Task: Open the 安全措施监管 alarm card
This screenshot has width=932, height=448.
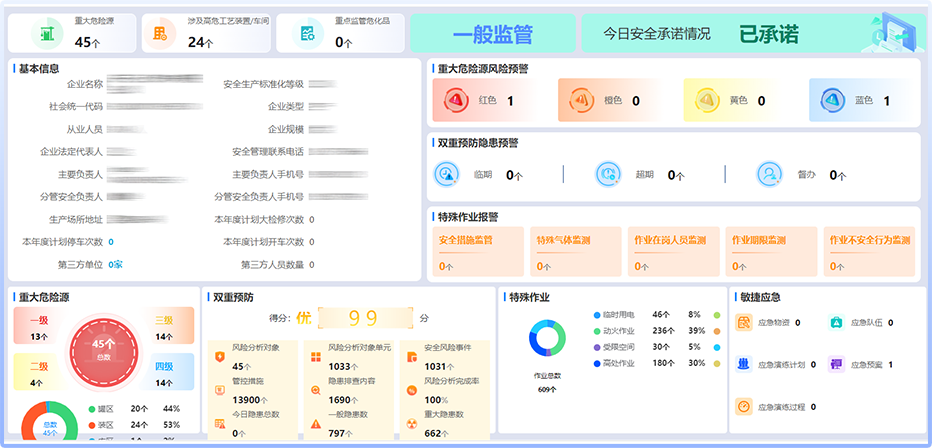Action: click(x=478, y=251)
